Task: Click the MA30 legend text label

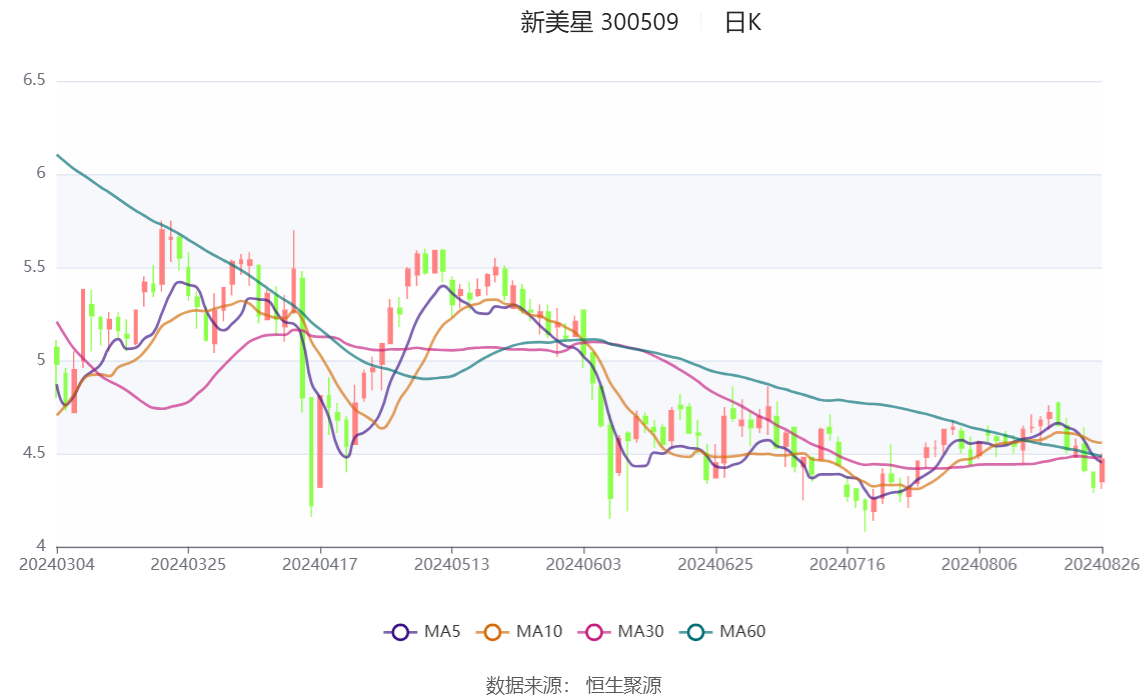Action: 641,632
